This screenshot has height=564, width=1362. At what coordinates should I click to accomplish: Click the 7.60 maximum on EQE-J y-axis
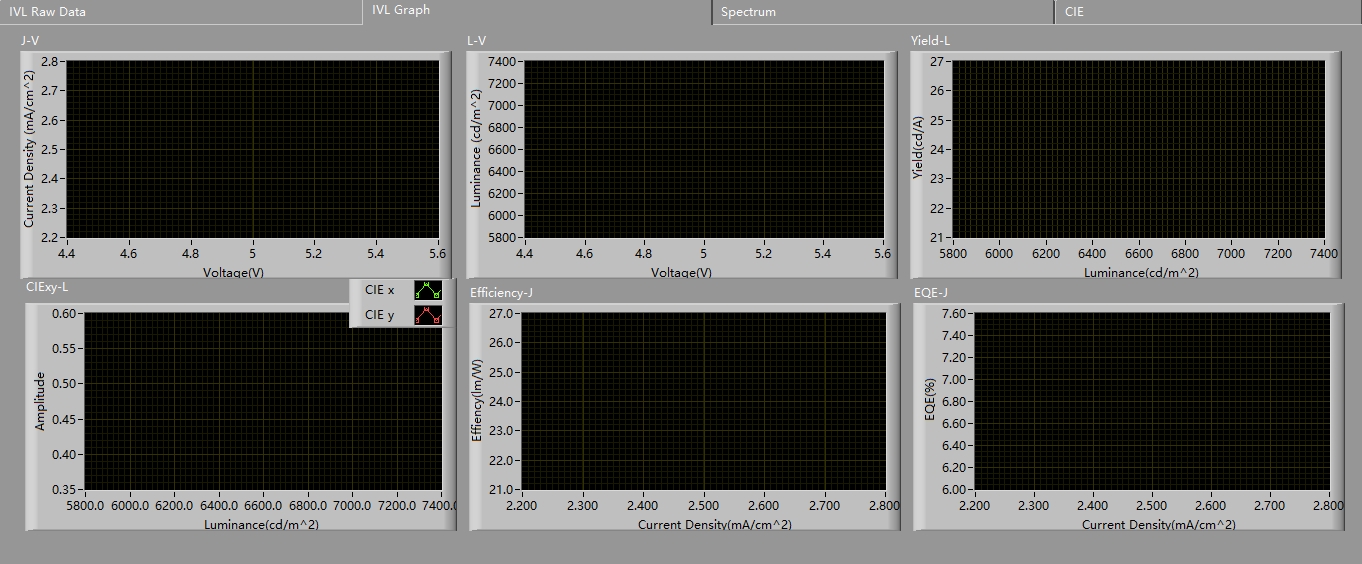(x=951, y=313)
